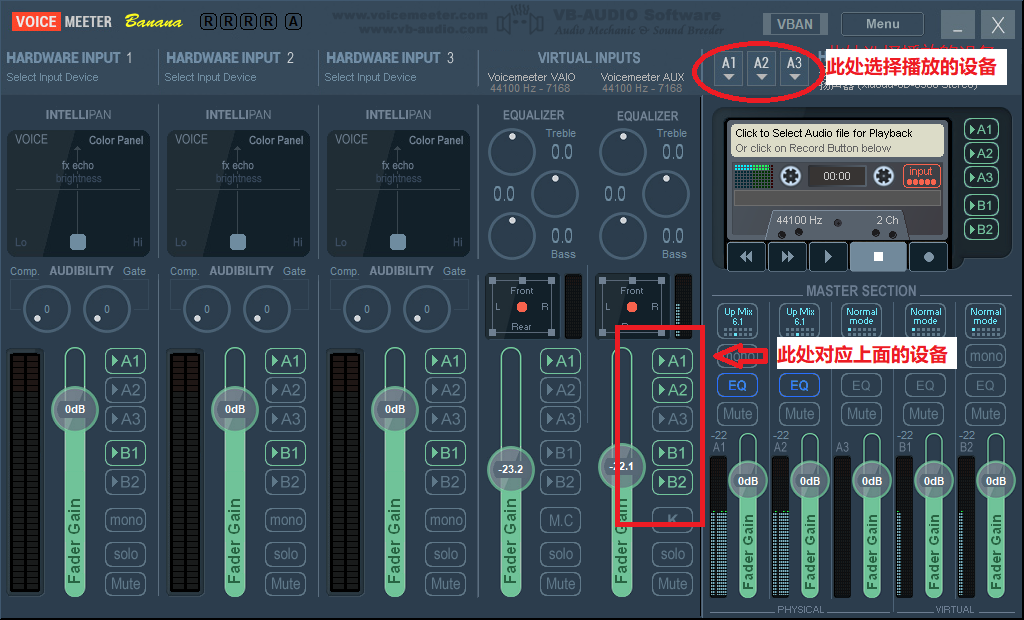Click the Intellipan square handle of Hardware Input 2
1024x620 pixels.
[238, 242]
